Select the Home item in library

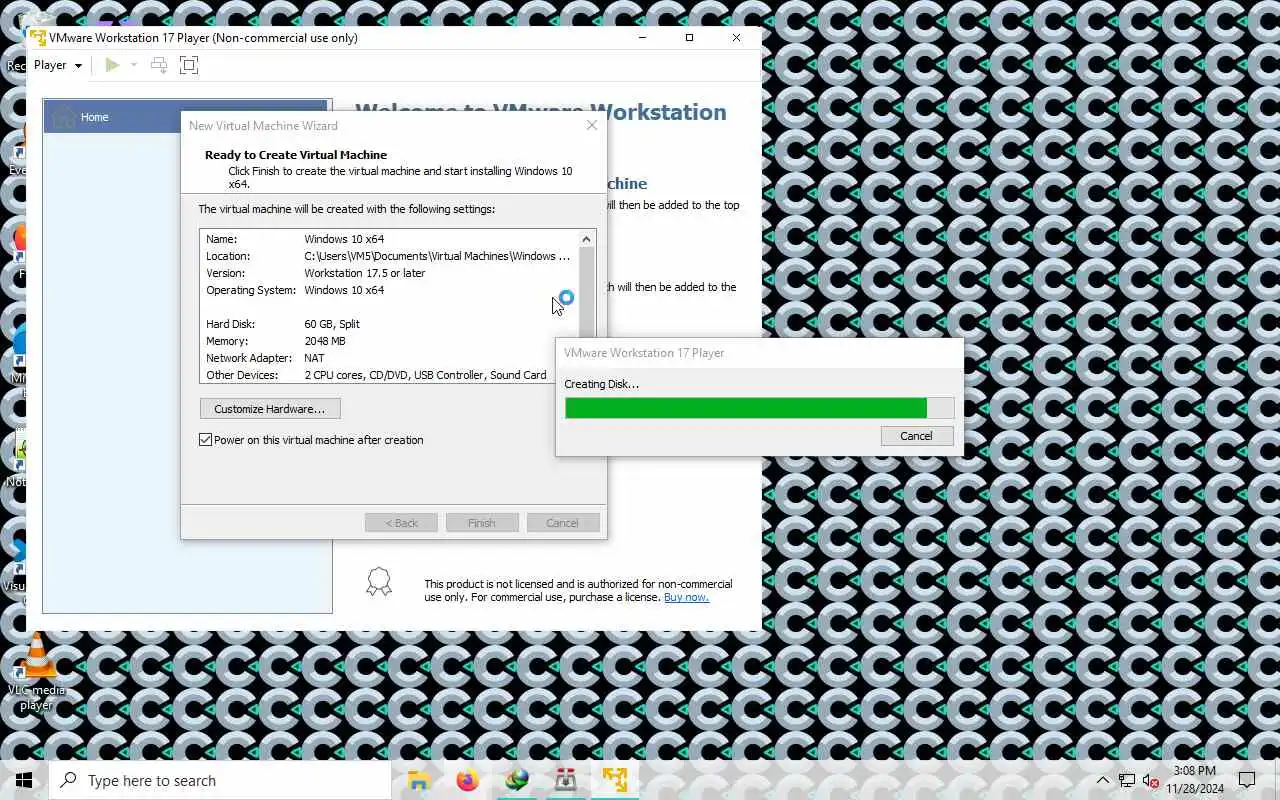[x=186, y=117]
